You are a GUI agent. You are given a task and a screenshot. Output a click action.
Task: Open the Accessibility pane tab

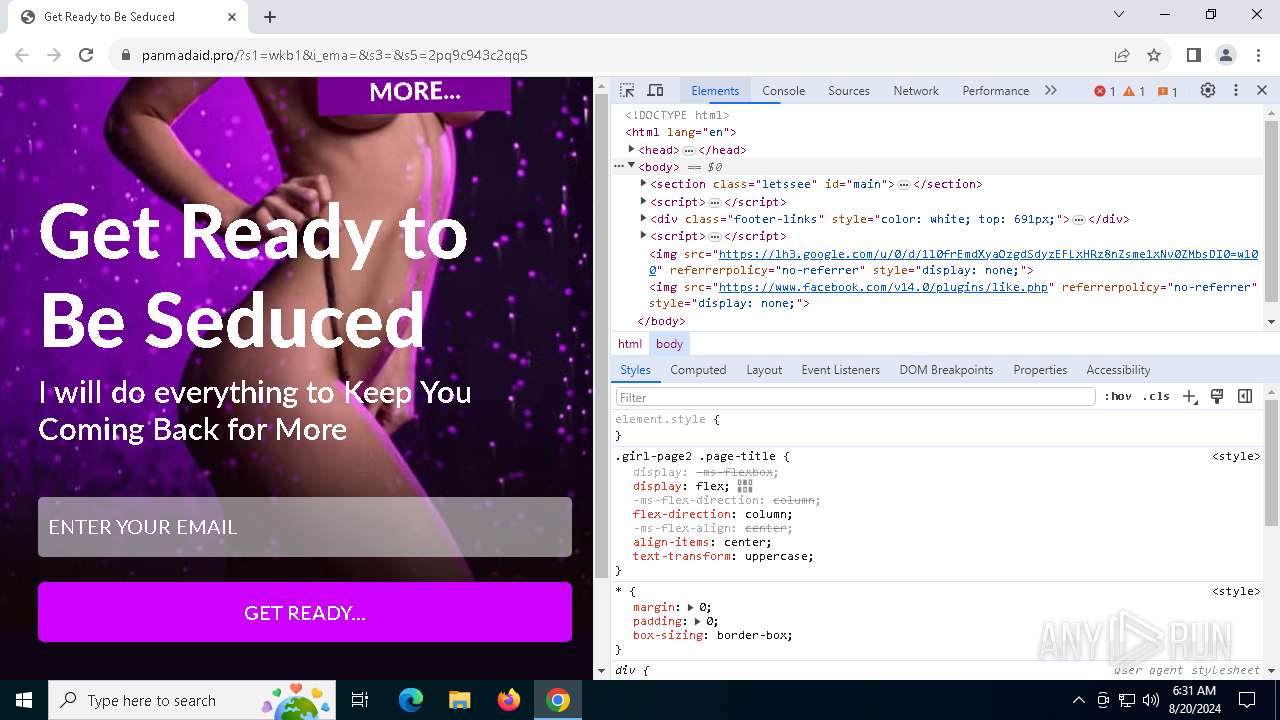pos(1118,369)
